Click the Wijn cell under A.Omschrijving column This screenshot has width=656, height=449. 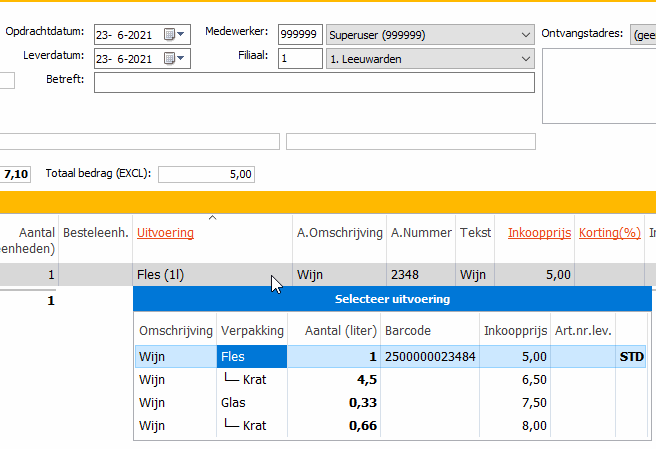click(x=339, y=275)
